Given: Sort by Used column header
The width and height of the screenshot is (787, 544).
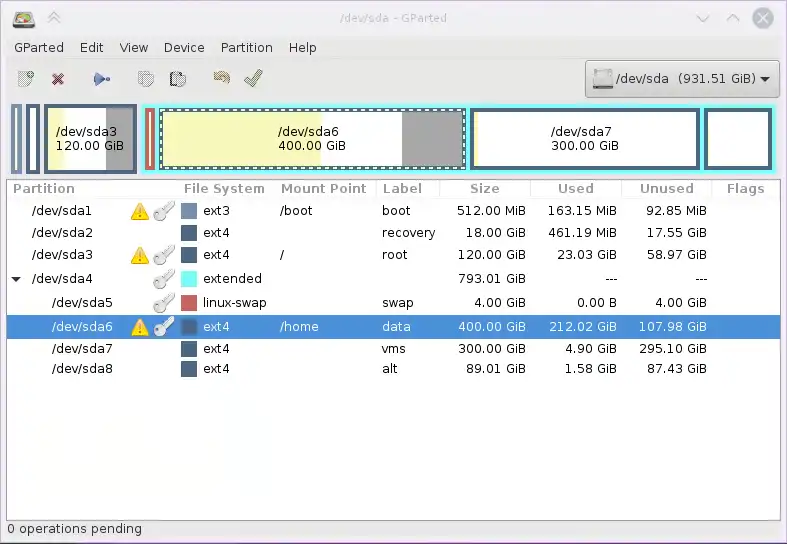Looking at the screenshot, I should pos(576,189).
